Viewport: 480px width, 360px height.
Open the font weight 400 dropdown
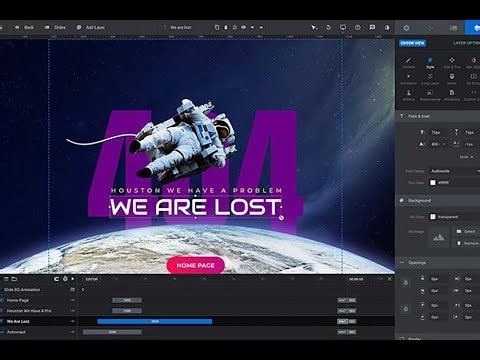pos(438,144)
